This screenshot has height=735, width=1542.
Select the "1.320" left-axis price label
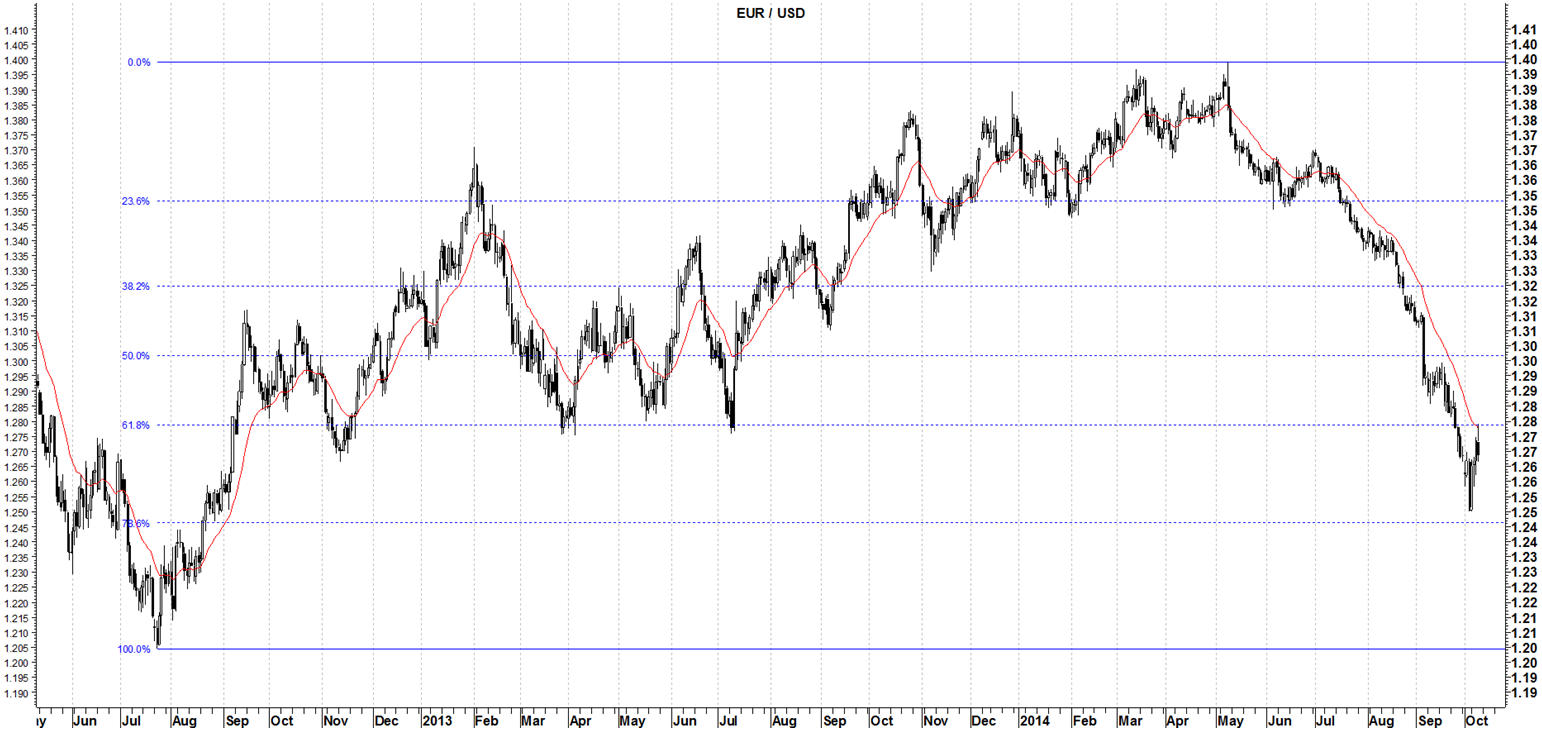[16, 301]
